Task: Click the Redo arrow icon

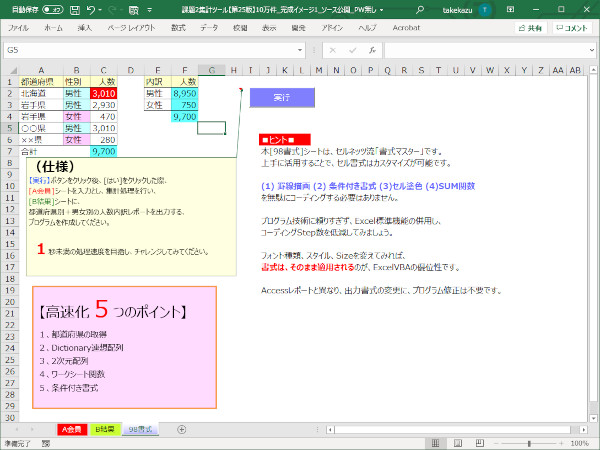Action: 112,10
